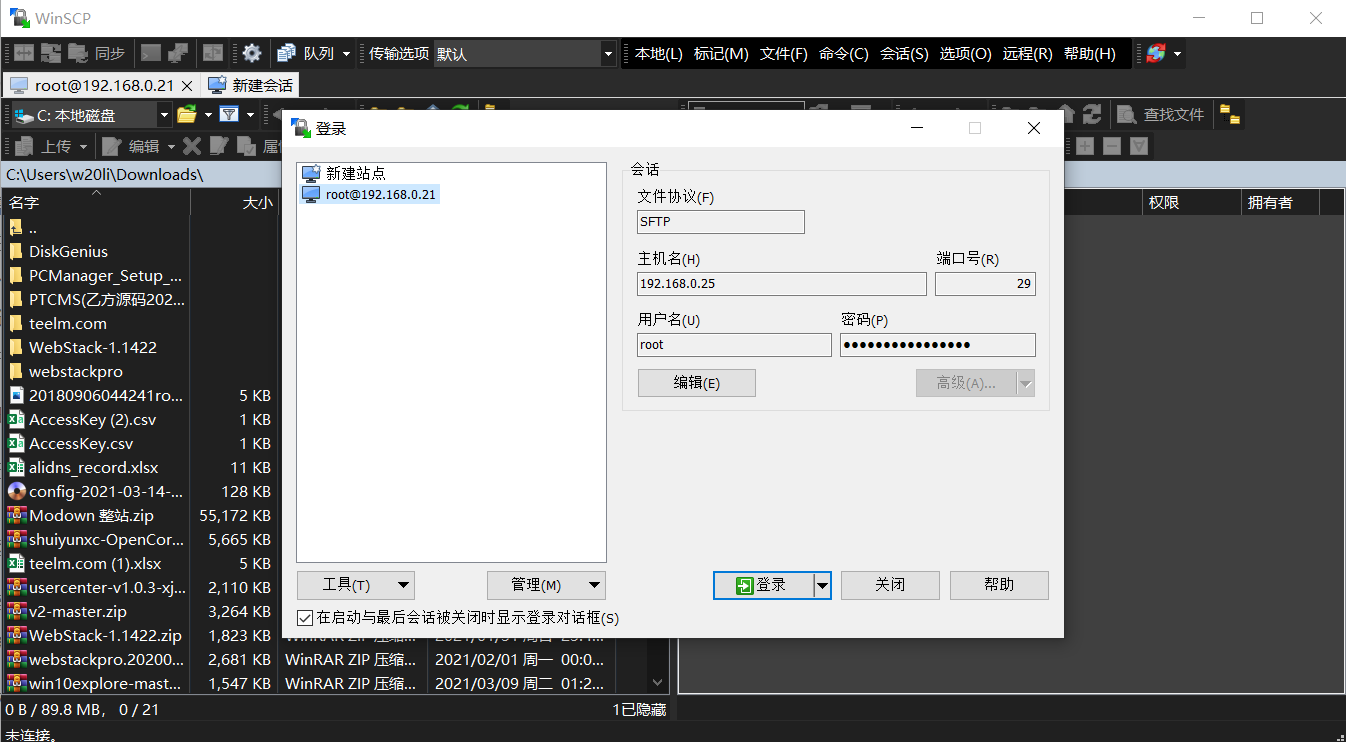Viewport: 1346px width, 742px height.
Task: Open the 选项(O) menu
Action: tap(965, 53)
